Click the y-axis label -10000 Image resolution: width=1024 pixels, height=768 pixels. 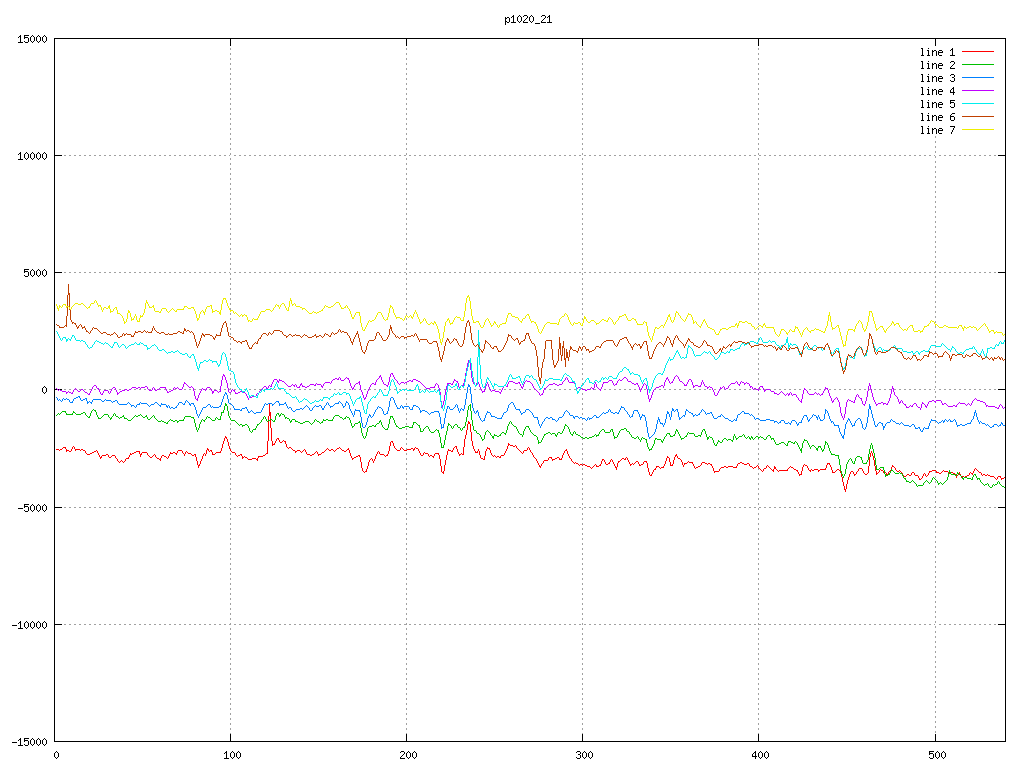[30, 625]
